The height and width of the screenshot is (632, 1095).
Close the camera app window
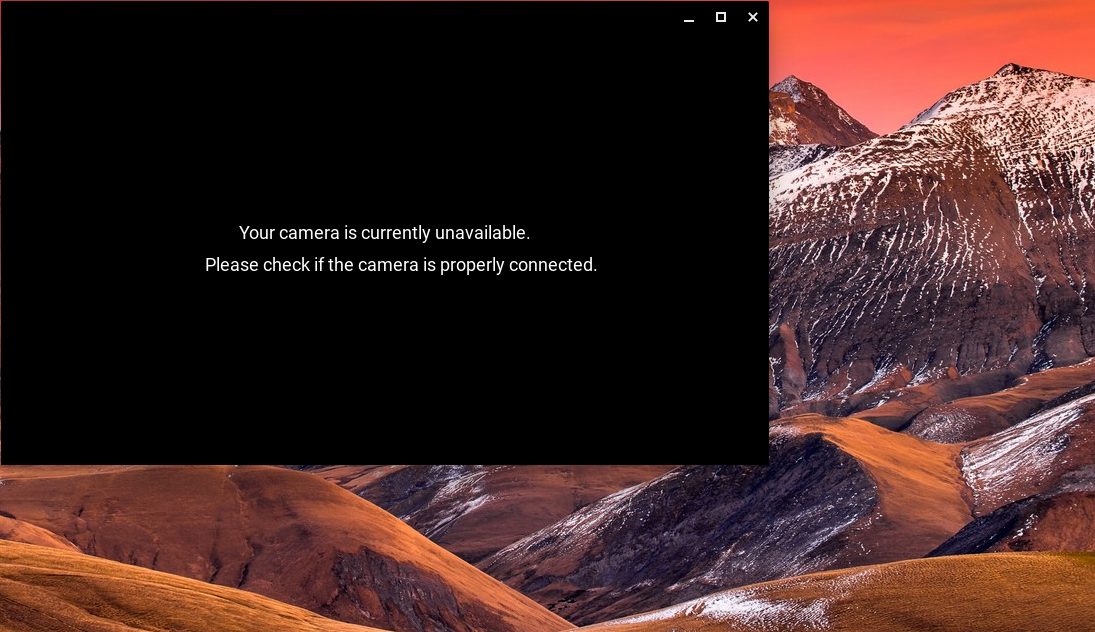pyautogui.click(x=753, y=17)
